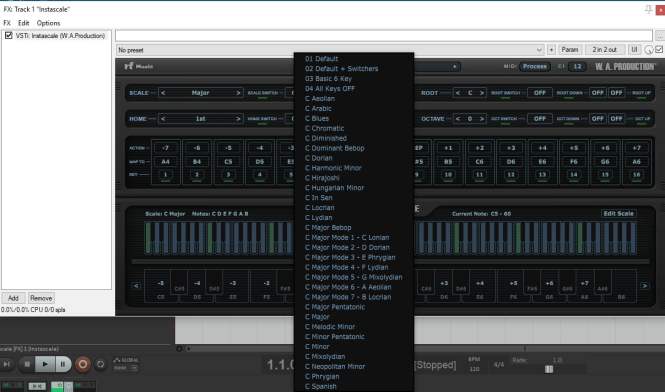665x392 pixels.
Task: Click the octave increase arrow beside 0
Action: tap(482, 119)
